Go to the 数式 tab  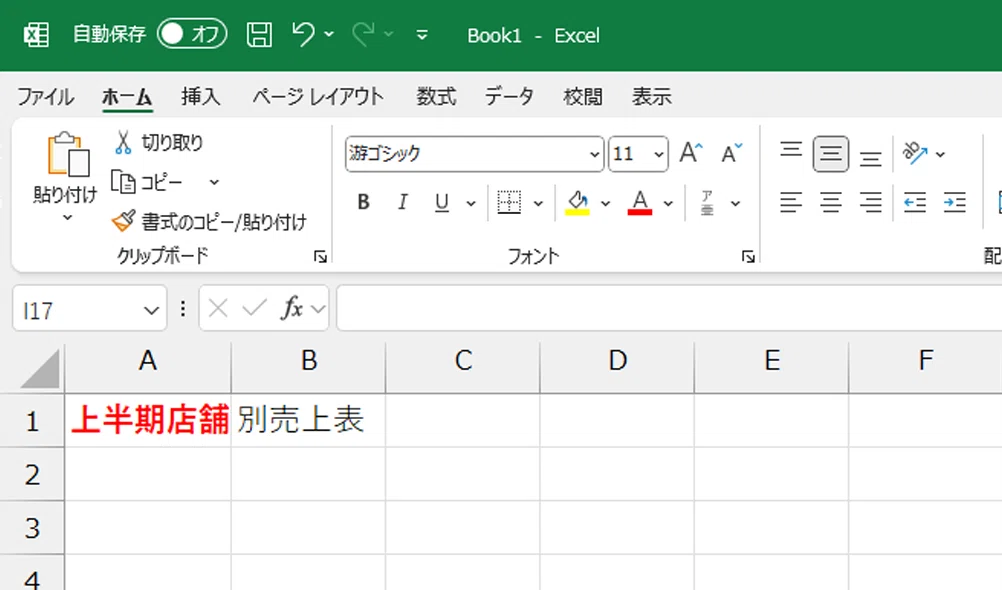(436, 97)
